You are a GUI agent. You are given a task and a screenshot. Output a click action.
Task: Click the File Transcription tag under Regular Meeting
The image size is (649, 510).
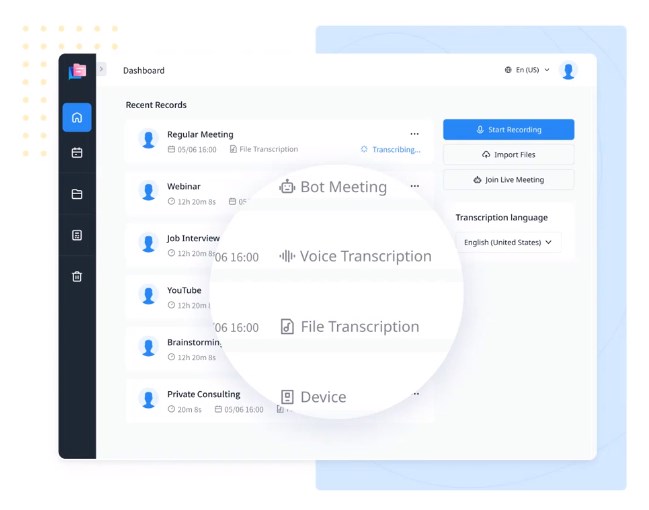point(264,149)
